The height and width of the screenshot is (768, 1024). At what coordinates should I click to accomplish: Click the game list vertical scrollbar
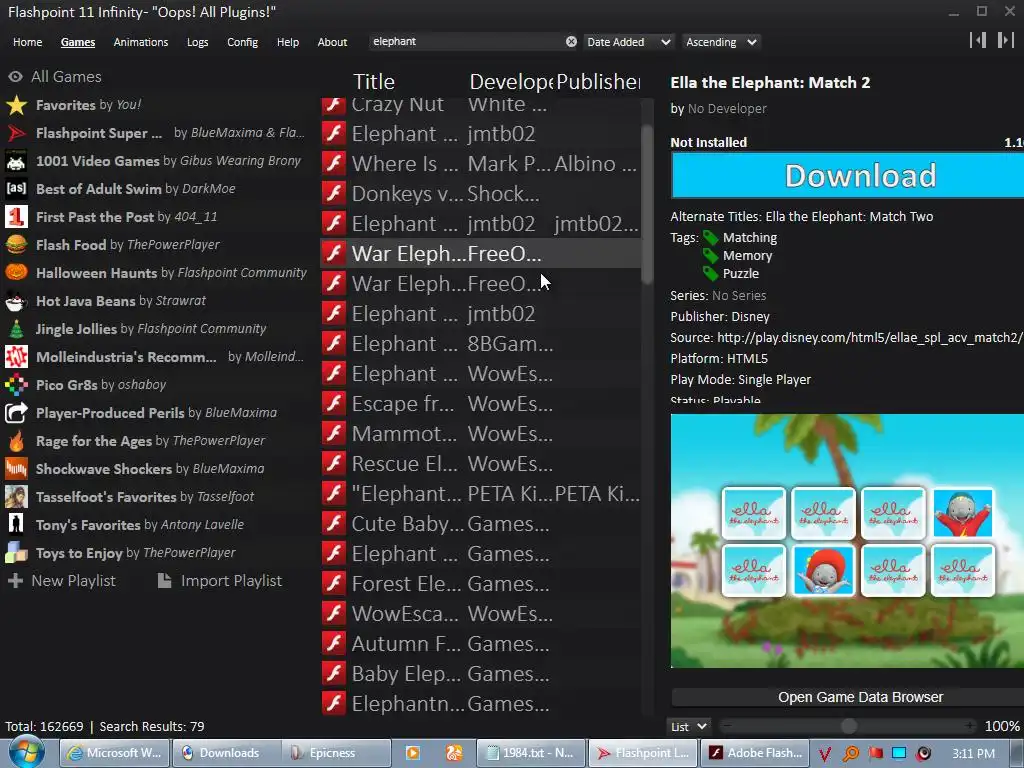pyautogui.click(x=647, y=204)
